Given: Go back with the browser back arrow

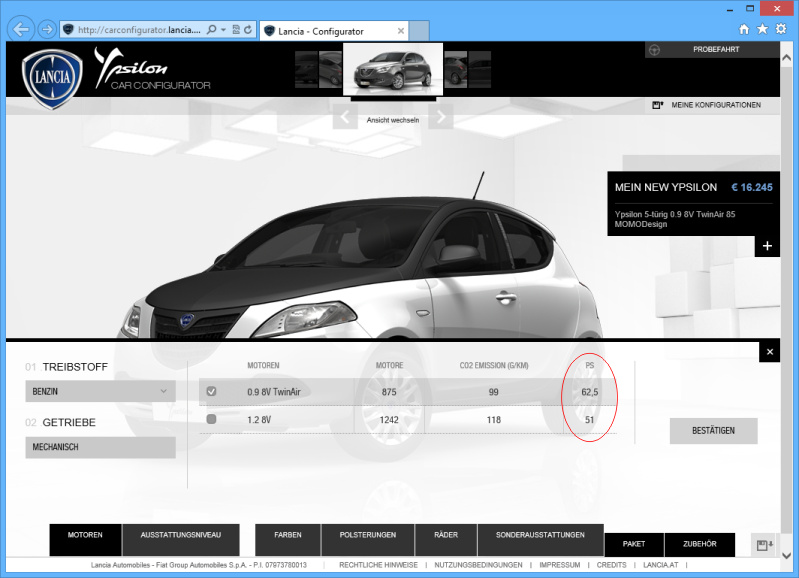Looking at the screenshot, I should coord(21,30).
